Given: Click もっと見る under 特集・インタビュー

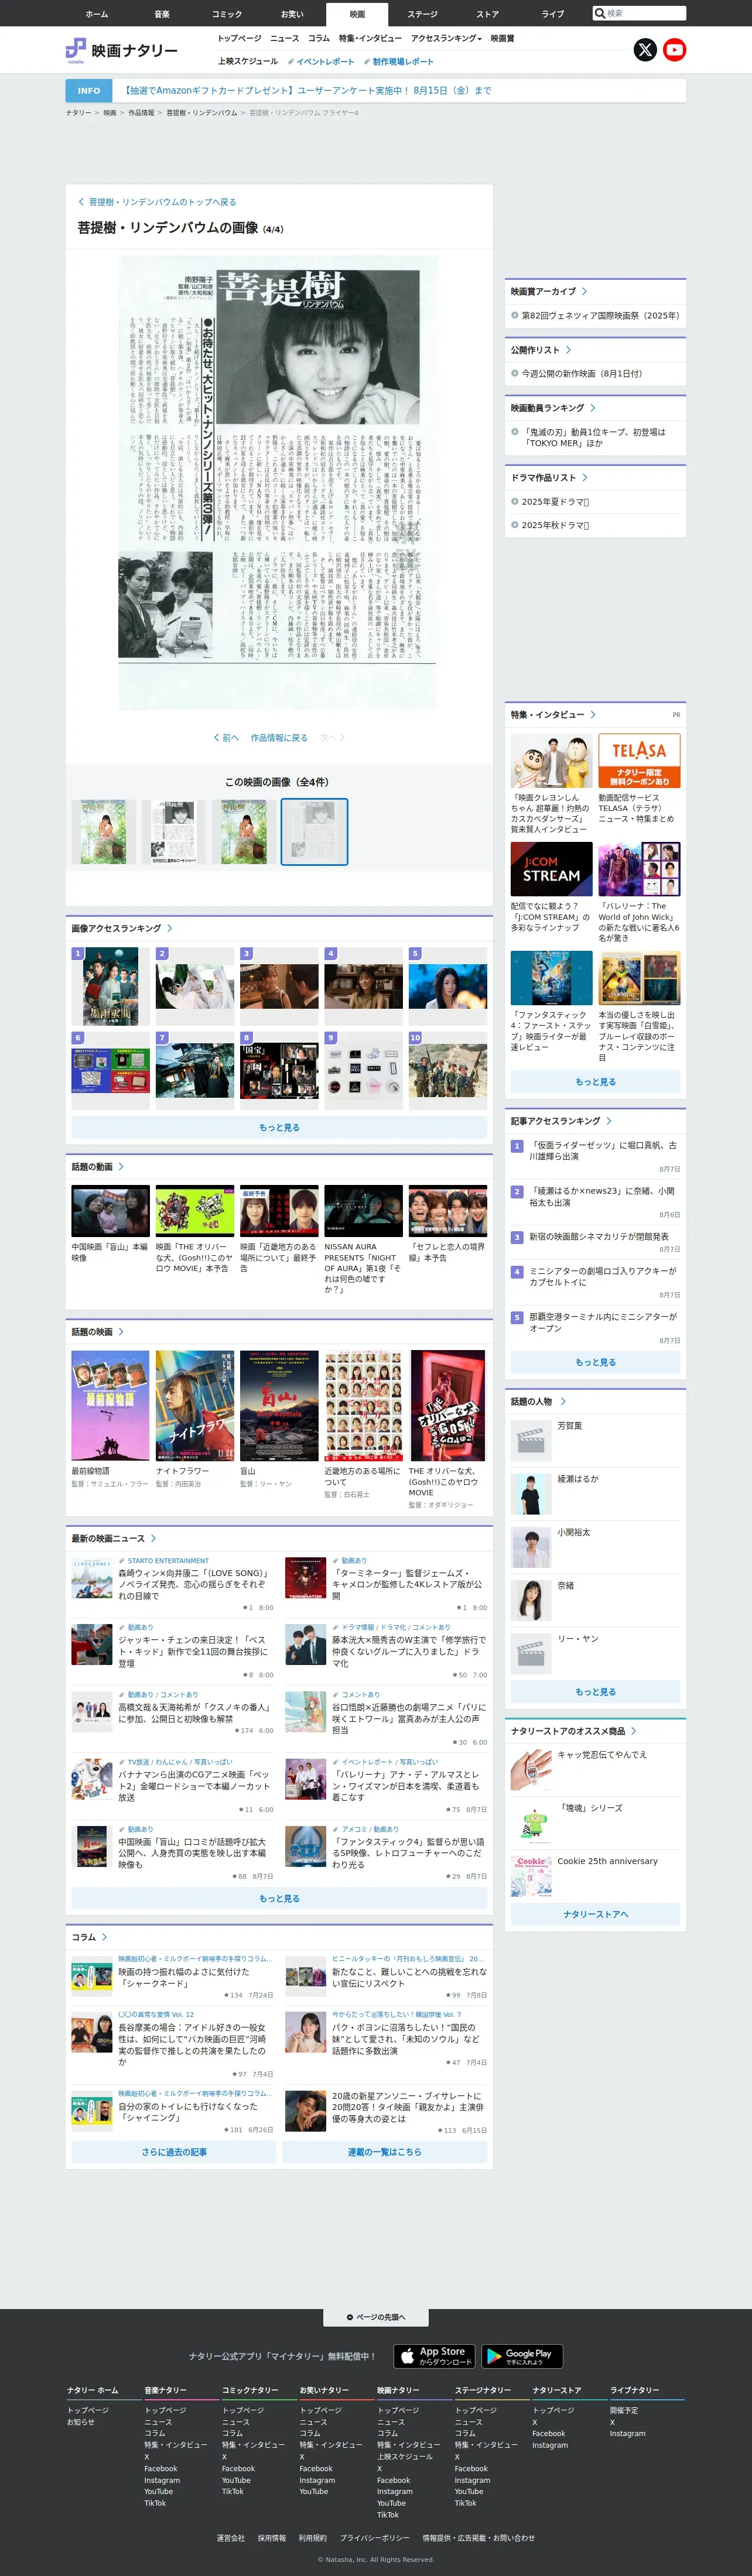Looking at the screenshot, I should pos(596,1082).
